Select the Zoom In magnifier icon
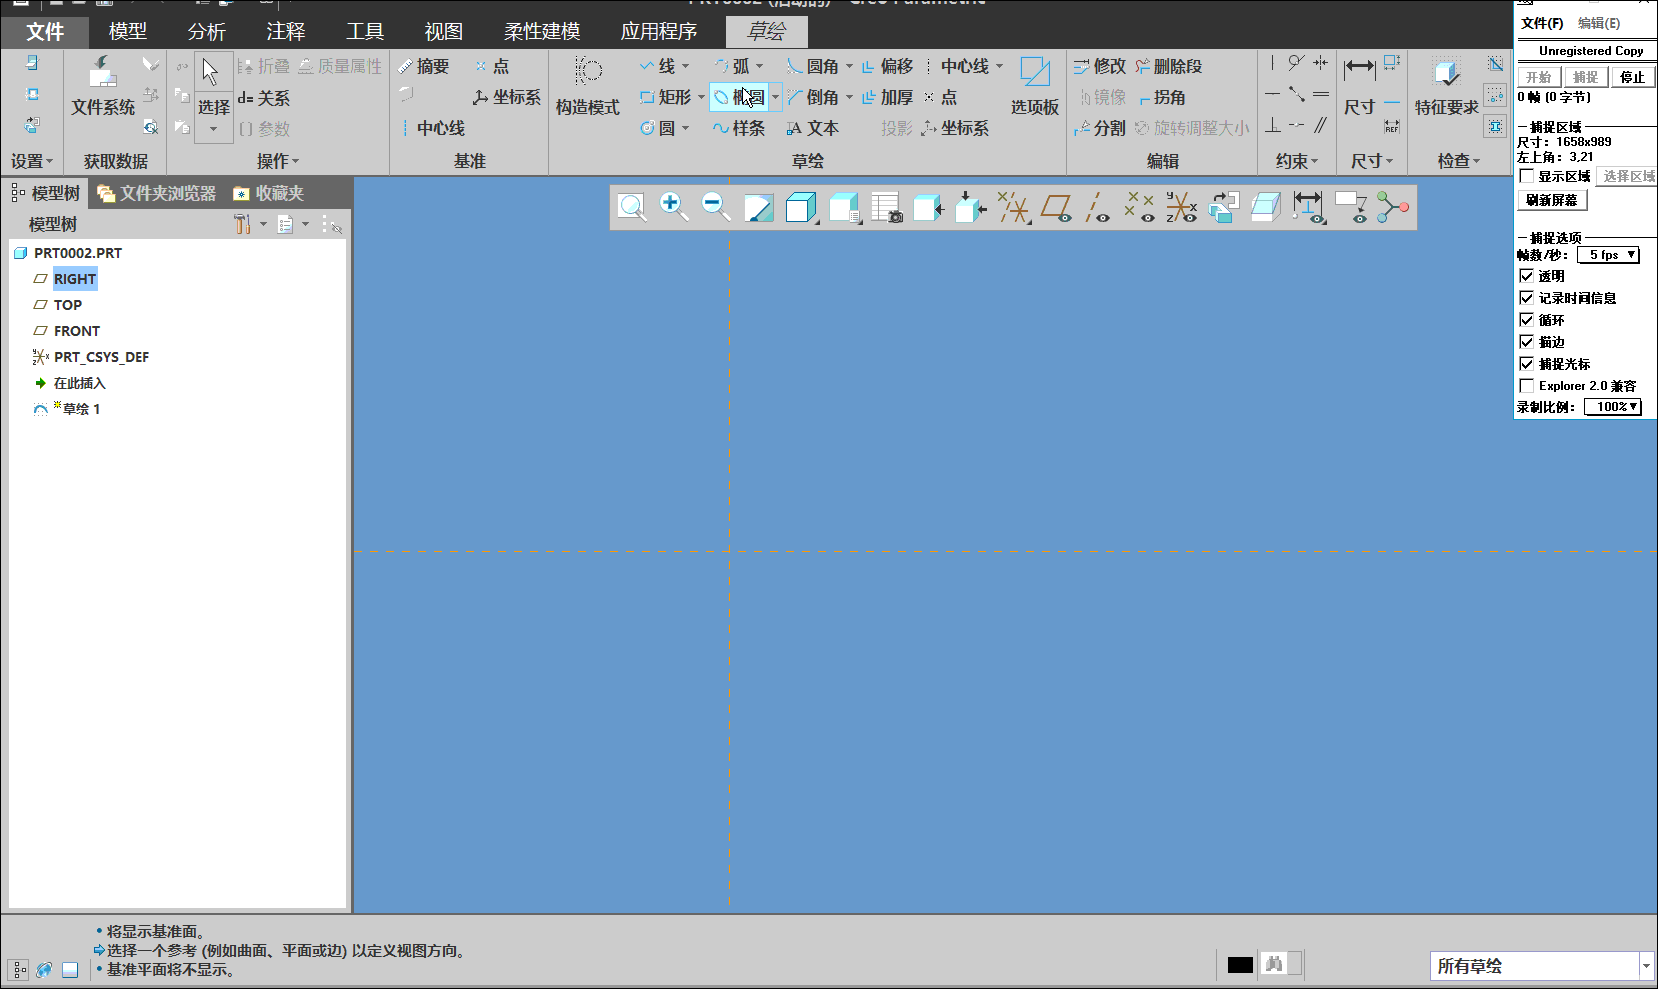This screenshot has width=1658, height=989. coord(674,207)
